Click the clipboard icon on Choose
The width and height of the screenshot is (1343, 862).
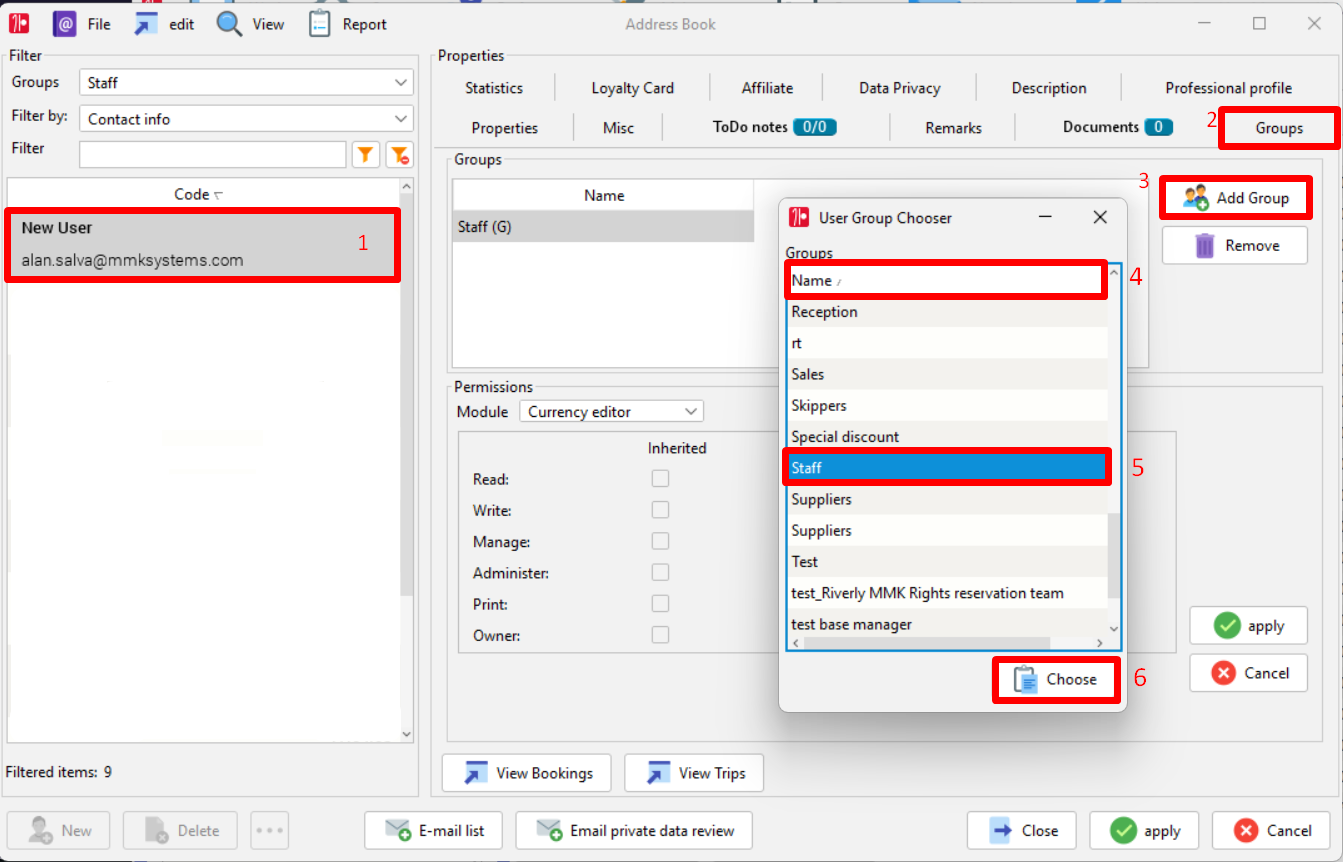(x=1026, y=679)
